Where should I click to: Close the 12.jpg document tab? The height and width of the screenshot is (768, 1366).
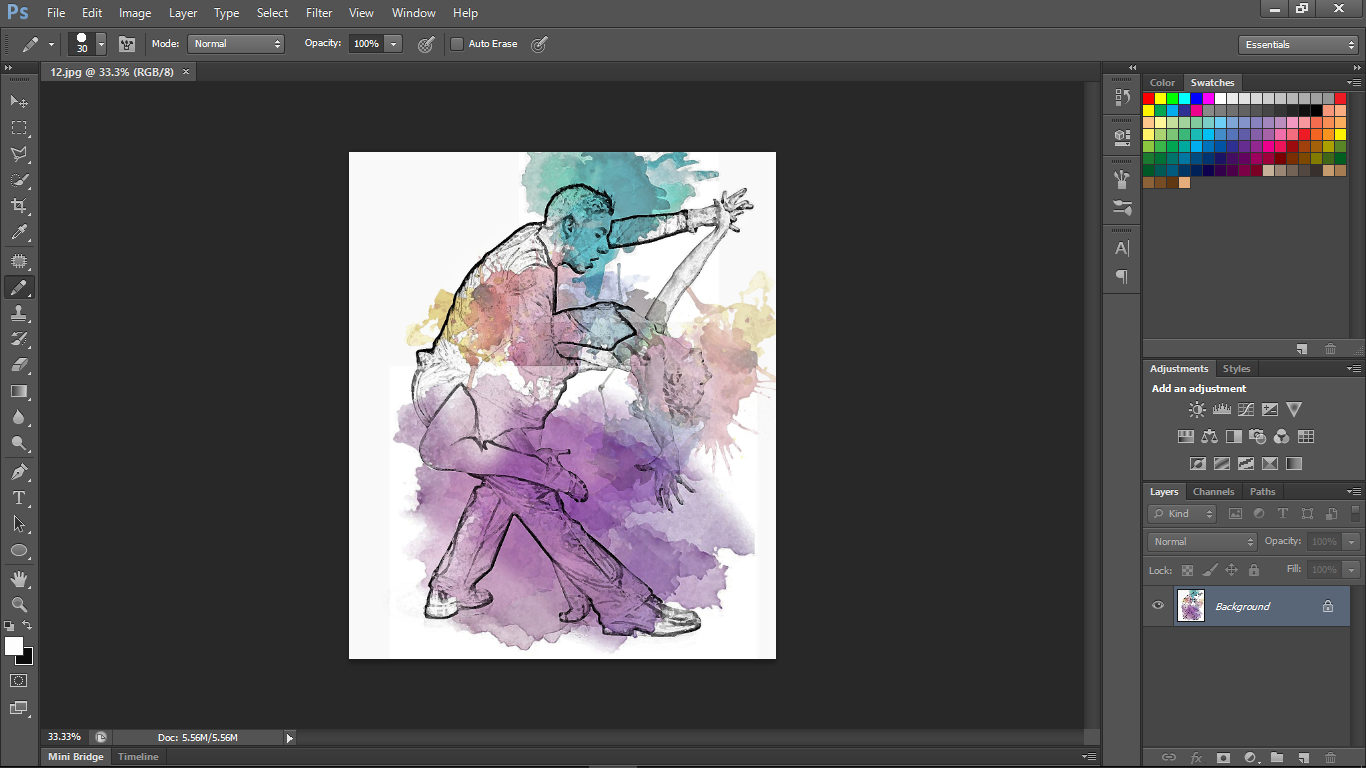(x=186, y=72)
